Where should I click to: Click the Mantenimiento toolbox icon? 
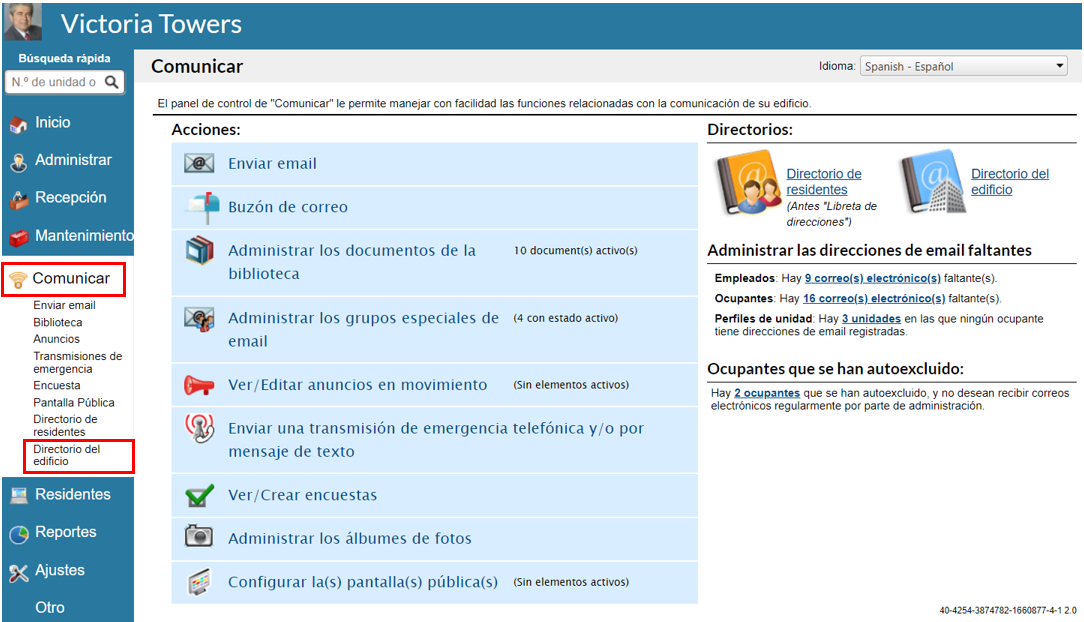pyautogui.click(x=19, y=237)
